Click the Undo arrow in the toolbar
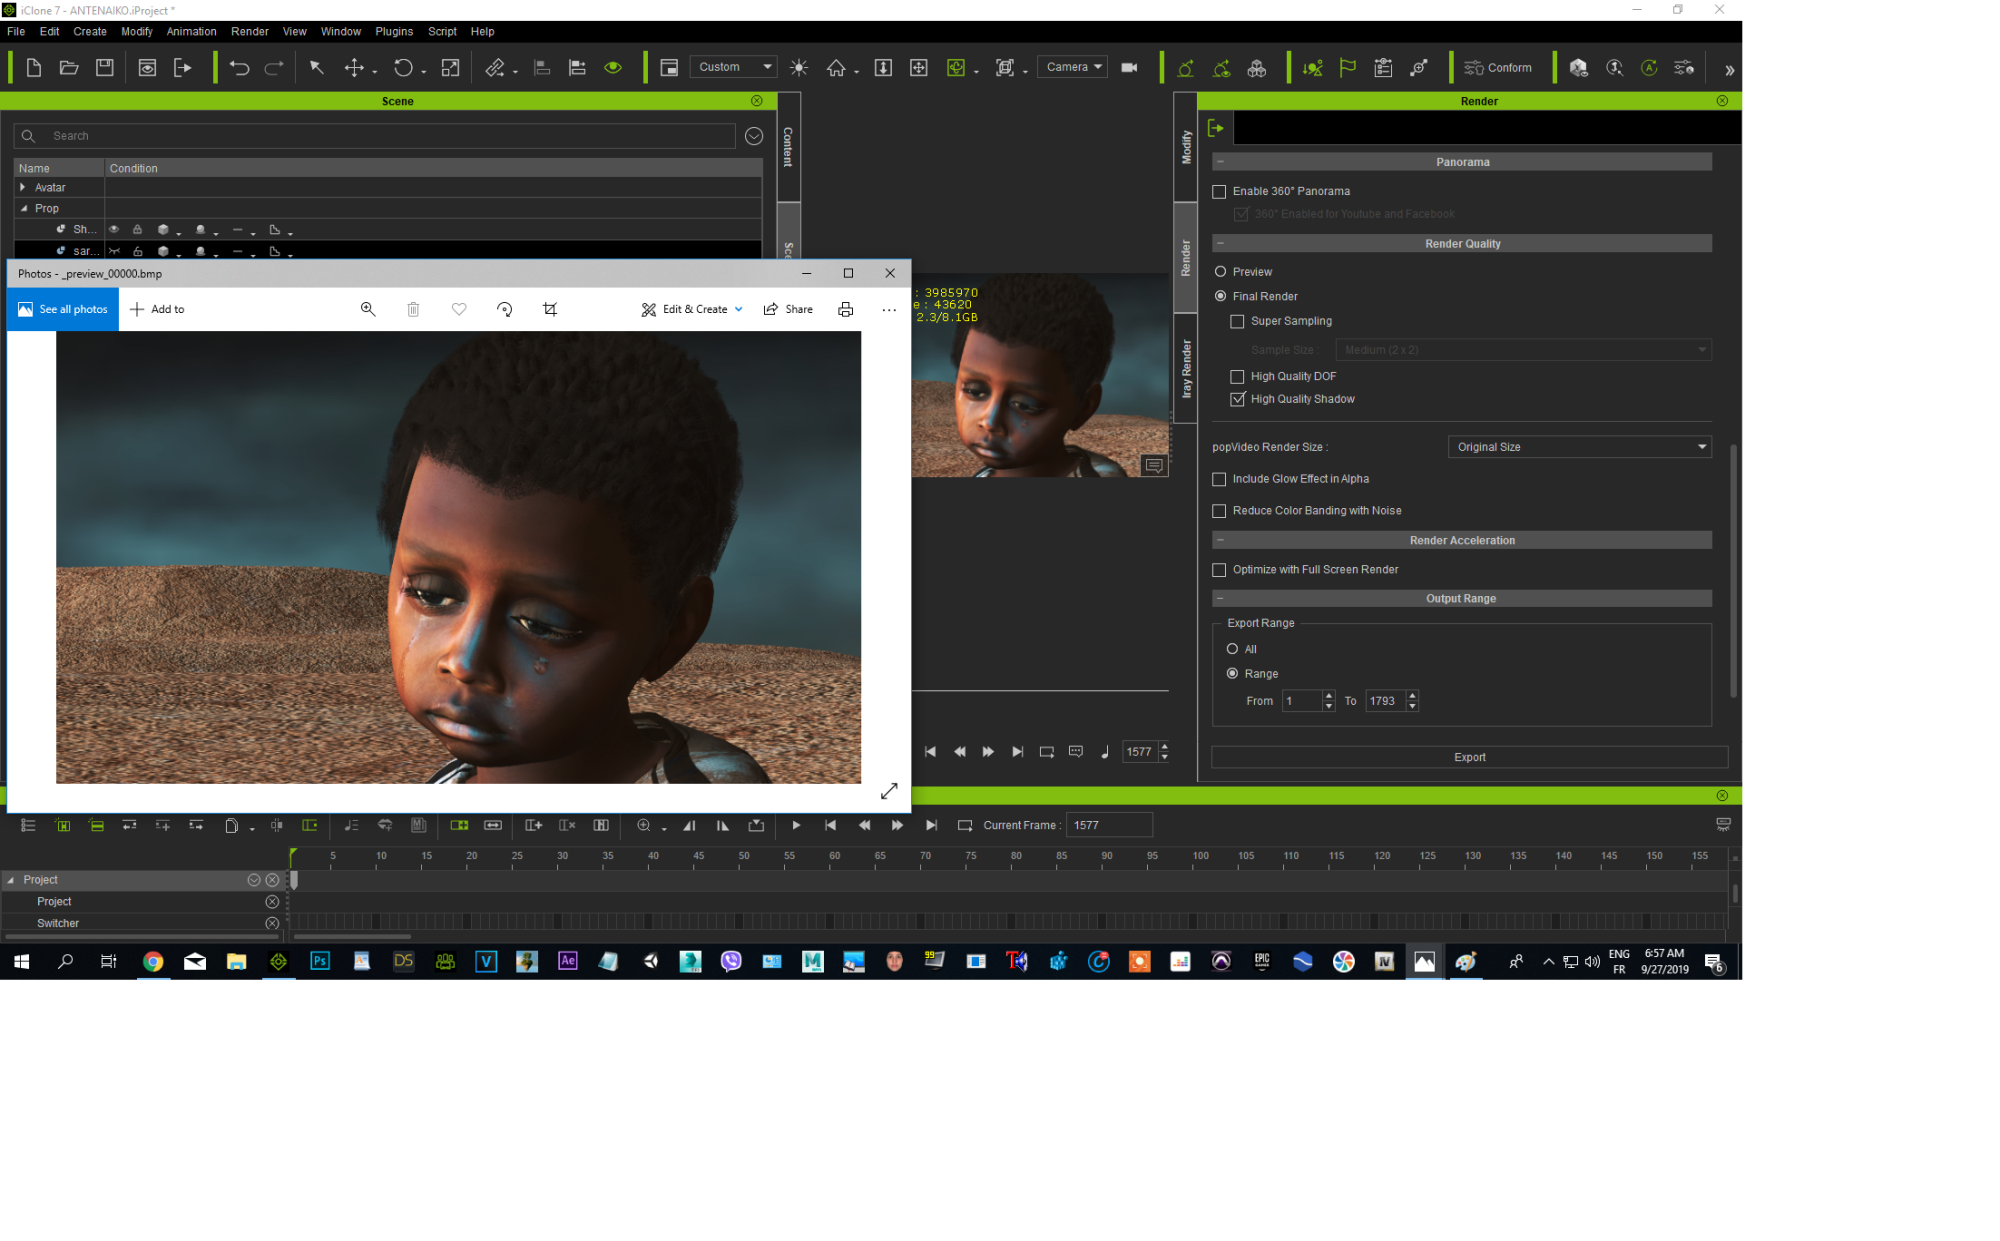 pyautogui.click(x=239, y=68)
